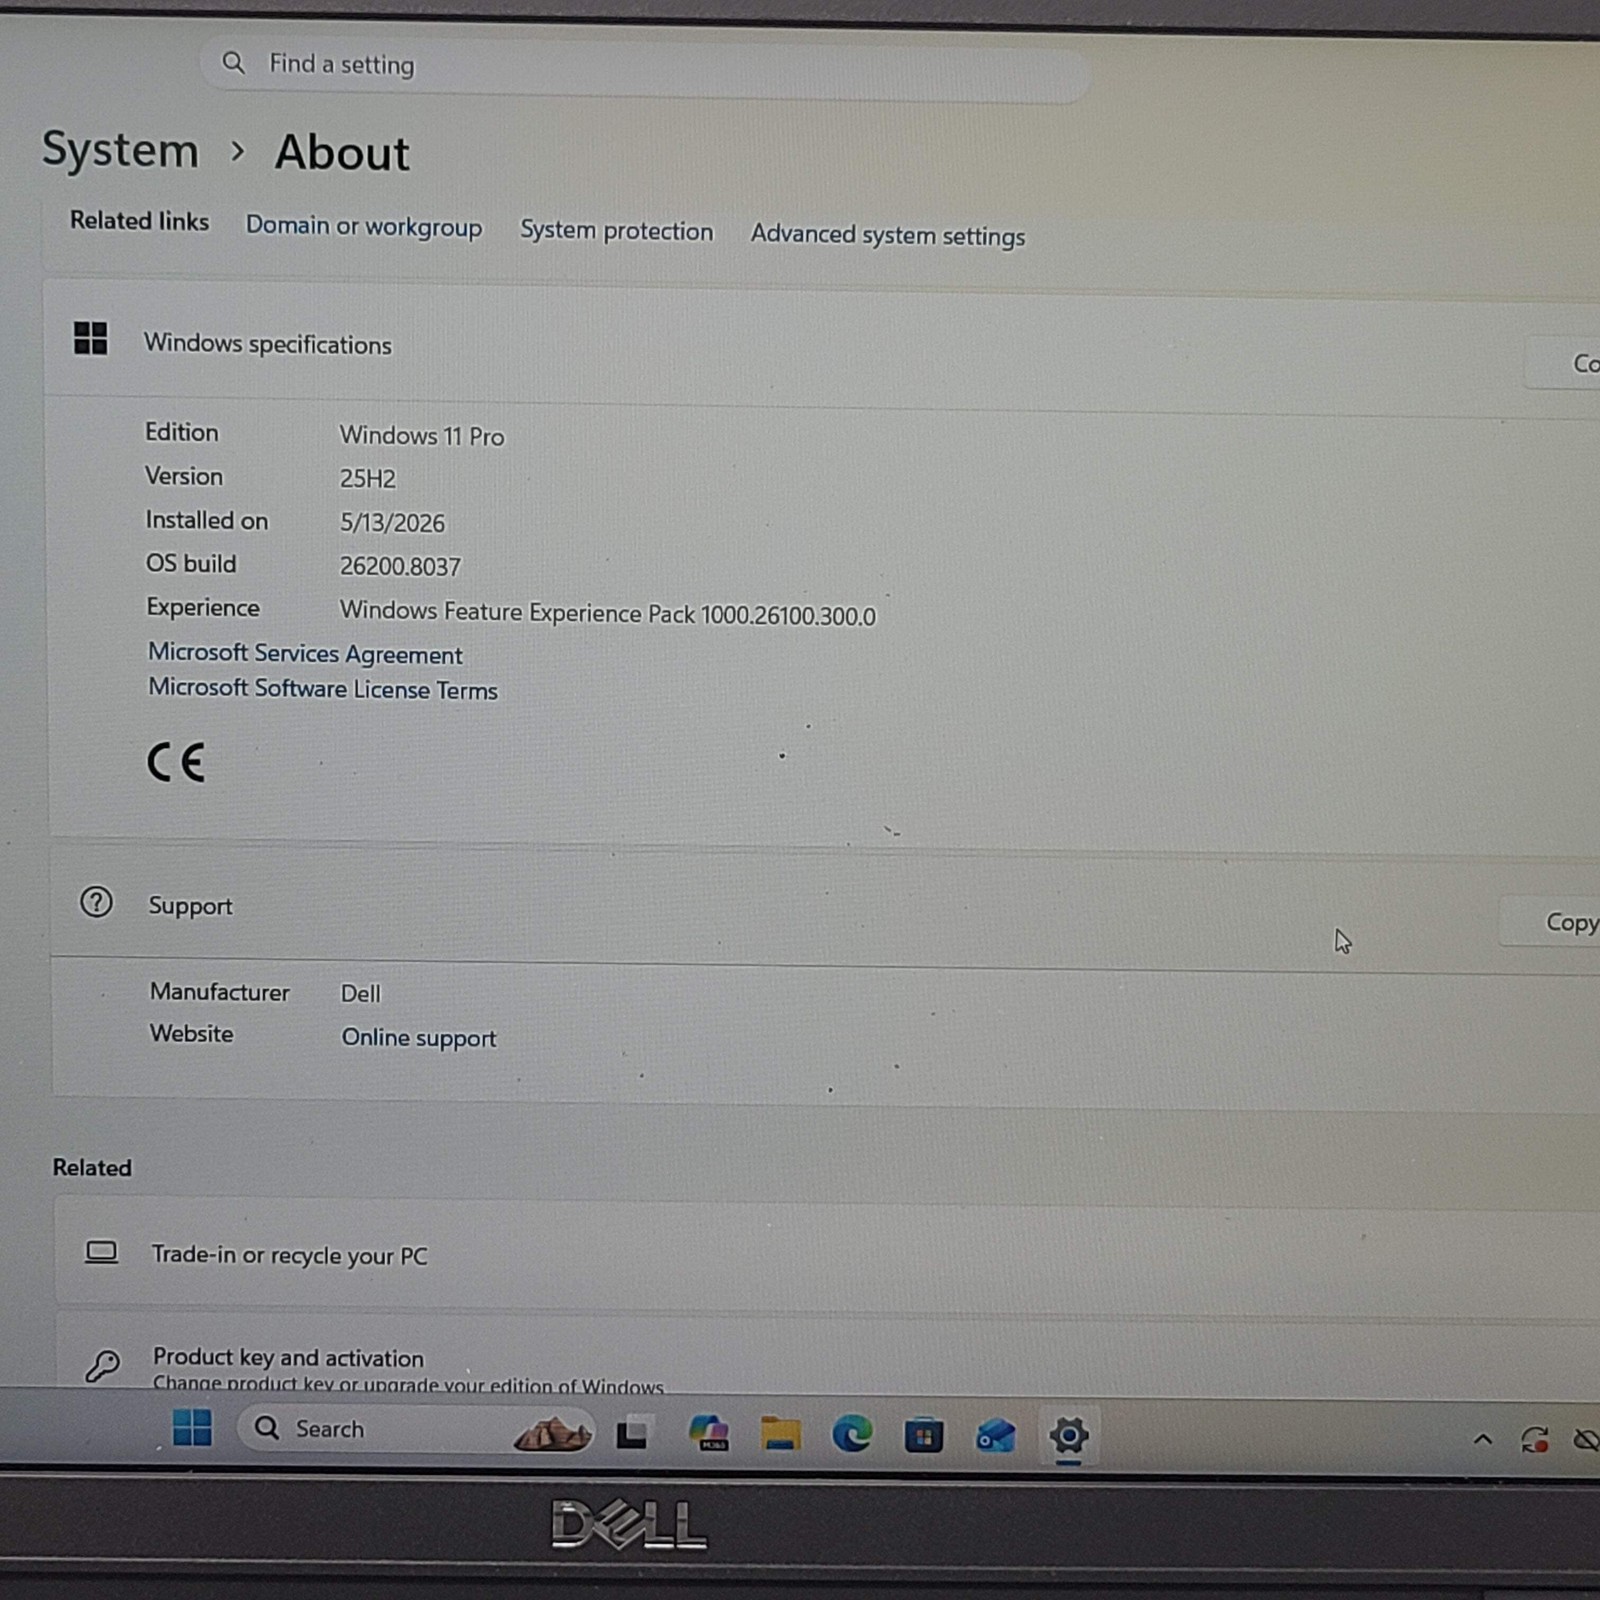Viewport: 1600px width, 1600px height.
Task: Select the install date 5/13/2026
Action: pyautogui.click(x=392, y=523)
